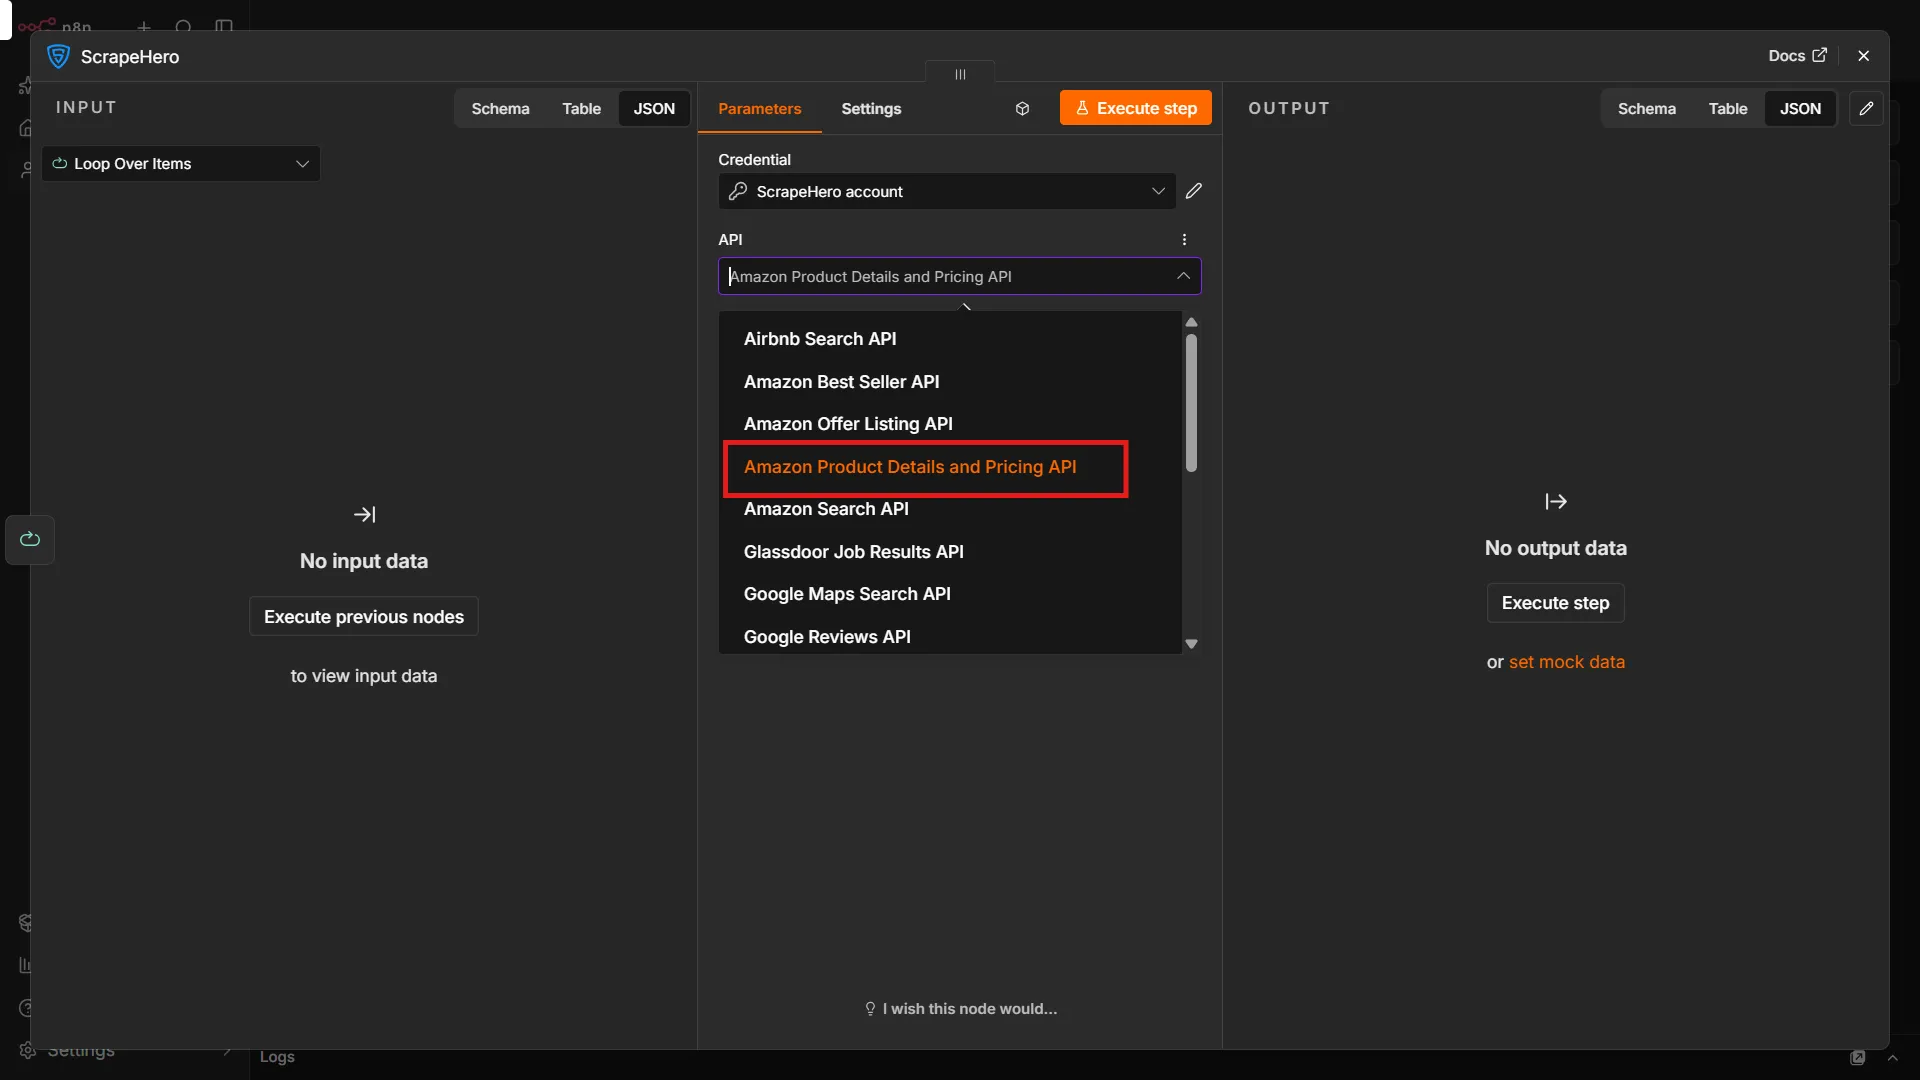Click the output edit pencil icon
The width and height of the screenshot is (1920, 1080).
coord(1866,108)
